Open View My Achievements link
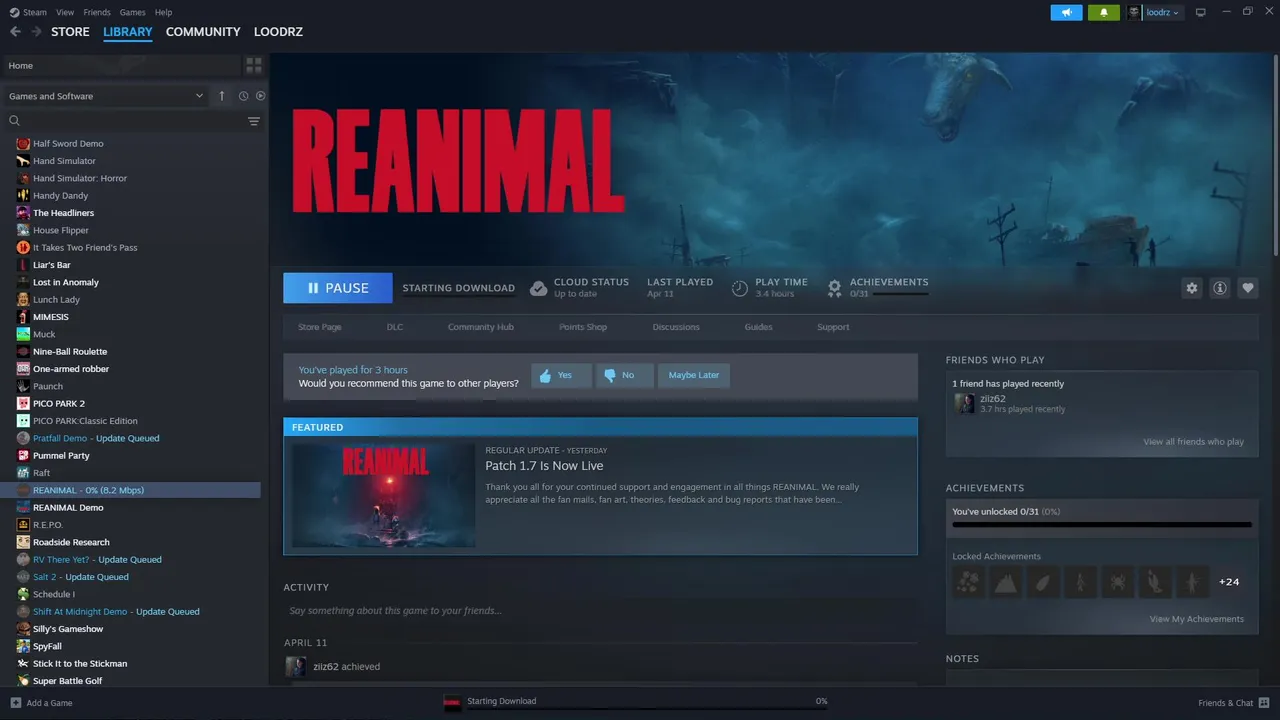 click(x=1197, y=619)
